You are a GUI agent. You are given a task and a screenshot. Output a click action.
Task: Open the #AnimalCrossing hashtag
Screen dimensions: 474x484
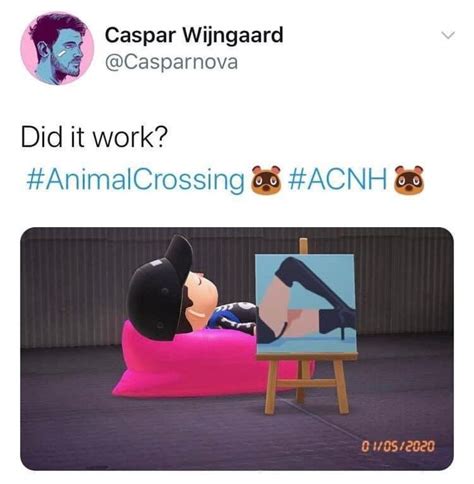coord(135,180)
